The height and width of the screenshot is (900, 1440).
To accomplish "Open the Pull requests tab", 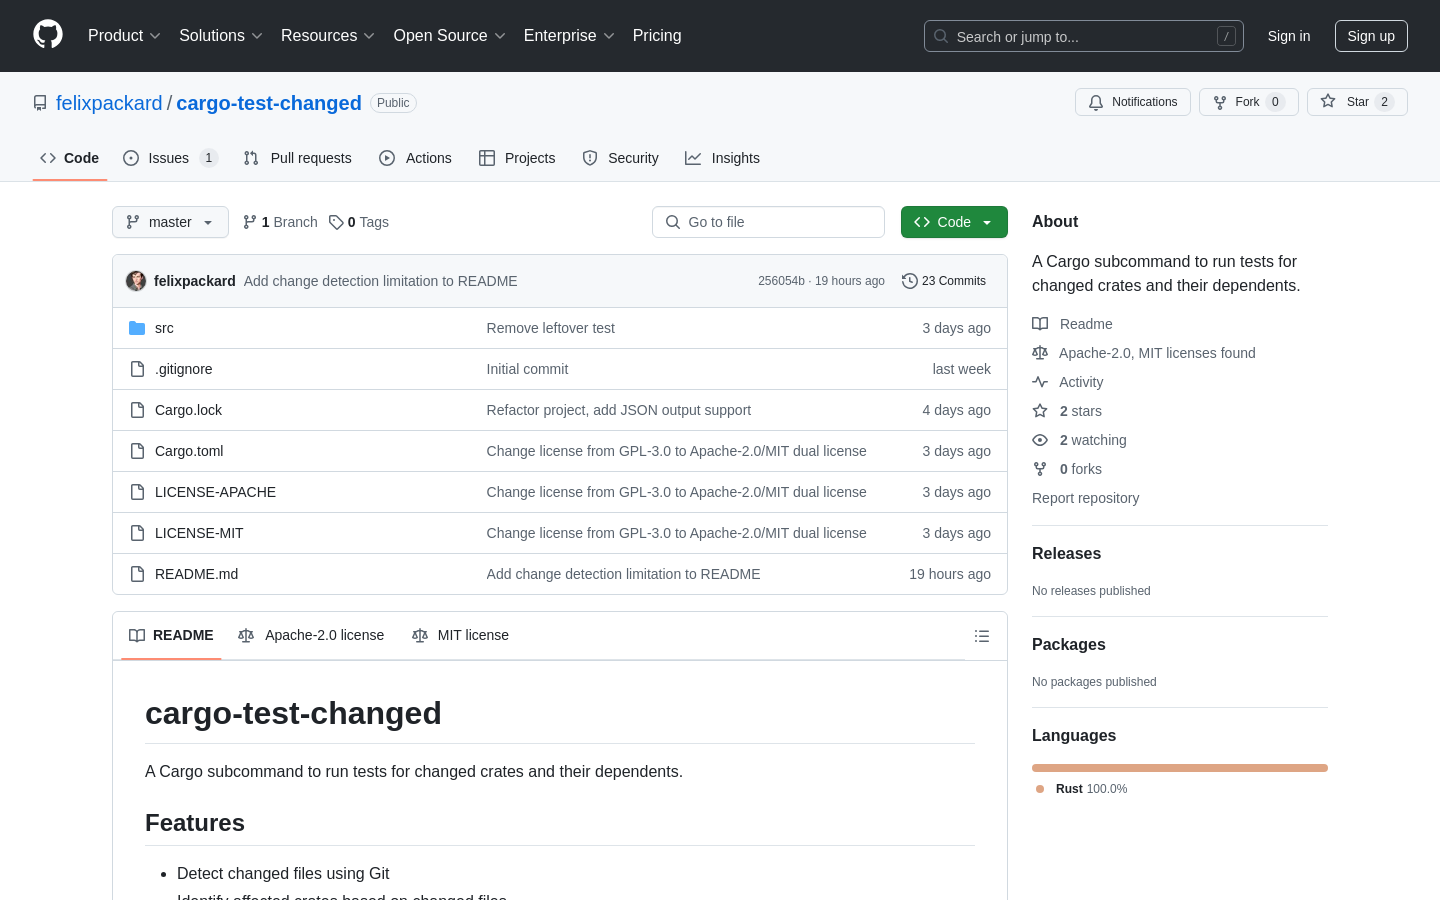I will tap(298, 158).
